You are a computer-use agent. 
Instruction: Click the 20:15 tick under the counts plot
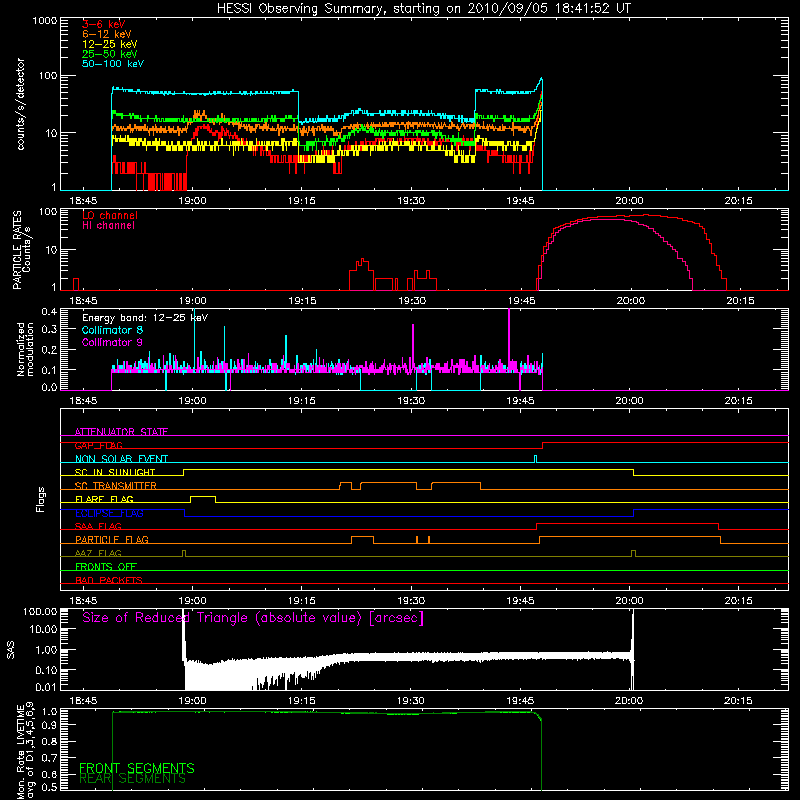(x=738, y=201)
